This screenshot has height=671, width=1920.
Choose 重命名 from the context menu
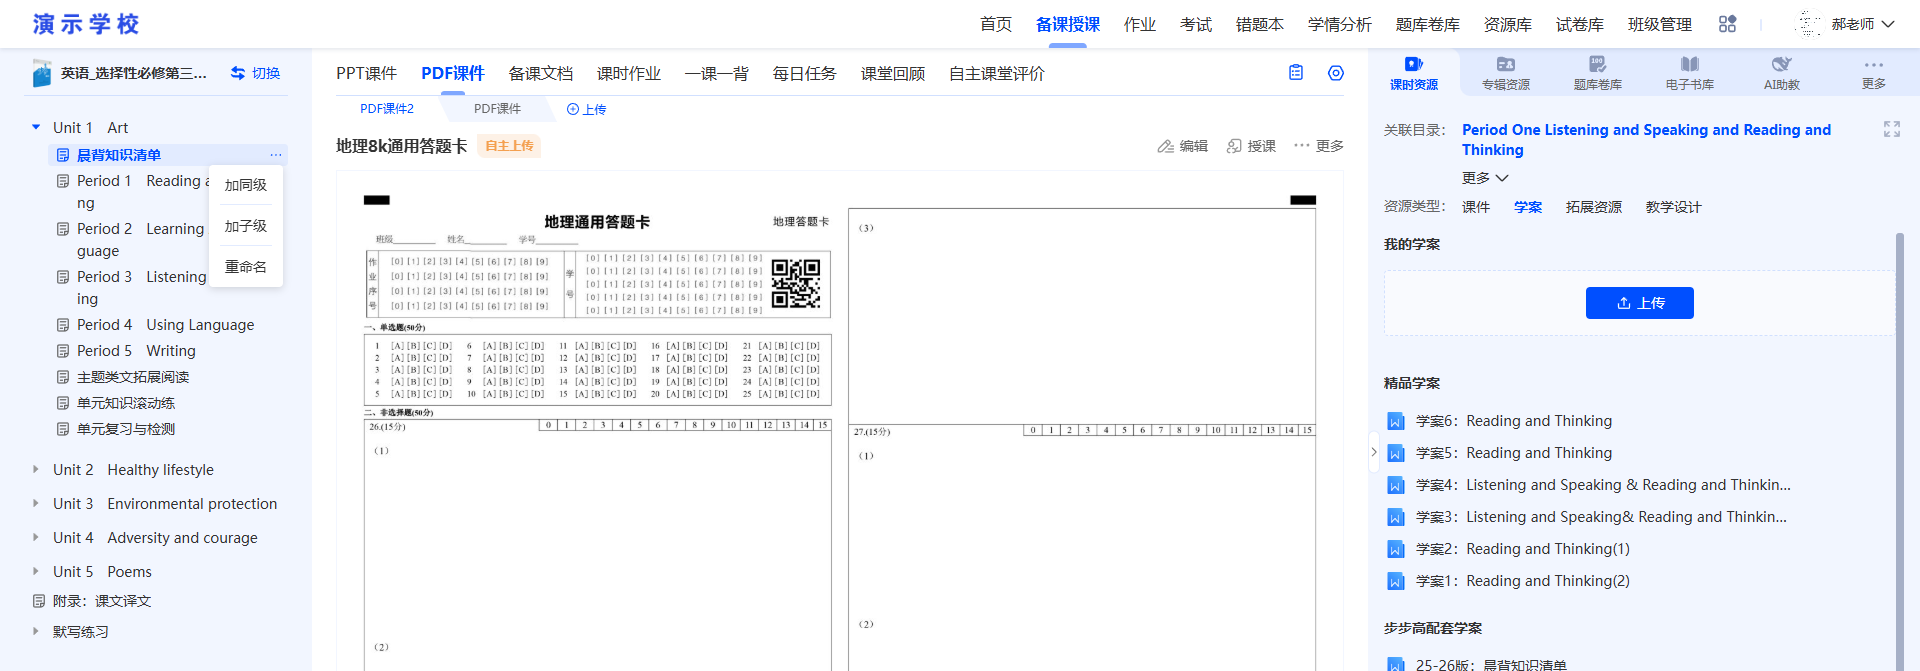(x=246, y=267)
